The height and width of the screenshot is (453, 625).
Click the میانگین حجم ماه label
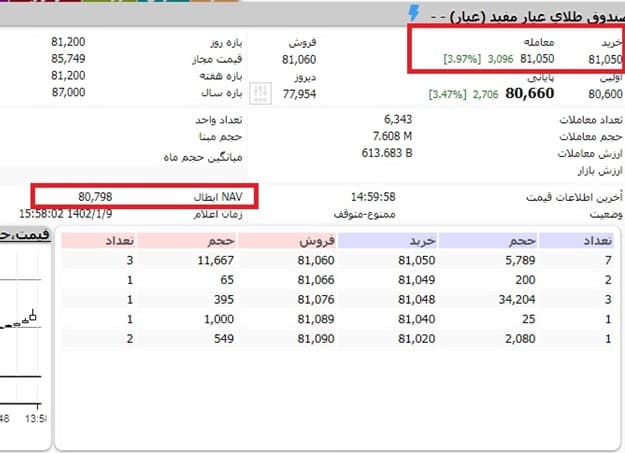point(203,158)
